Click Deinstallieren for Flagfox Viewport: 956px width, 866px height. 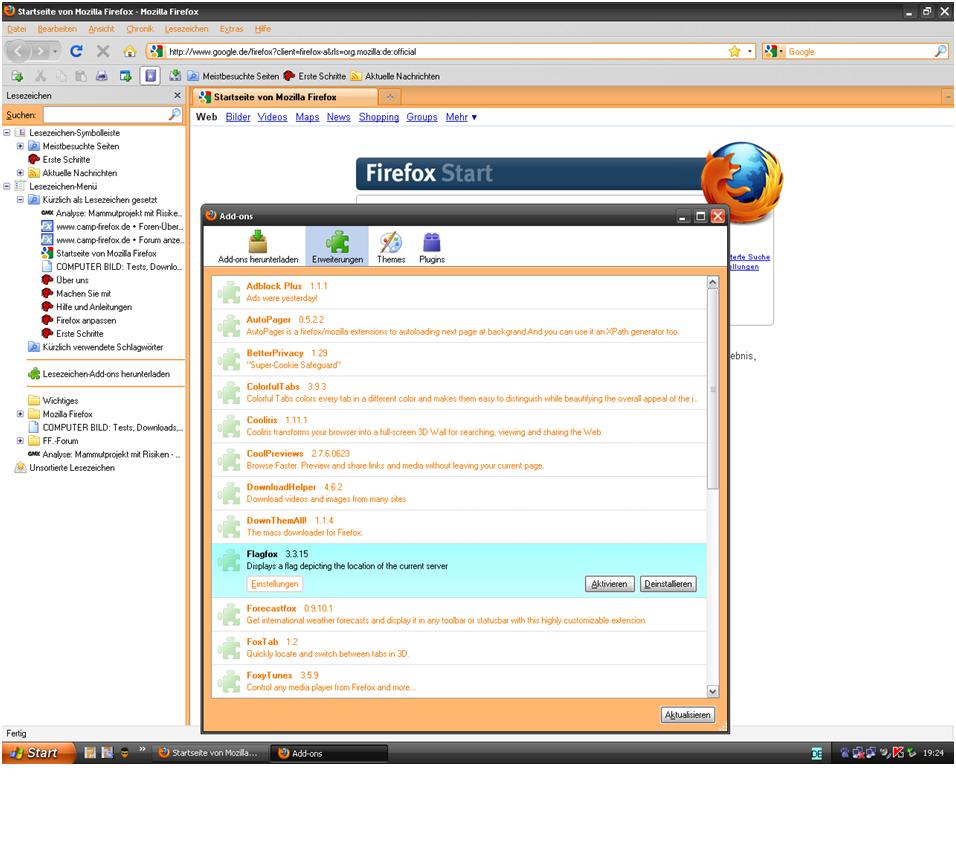668,584
